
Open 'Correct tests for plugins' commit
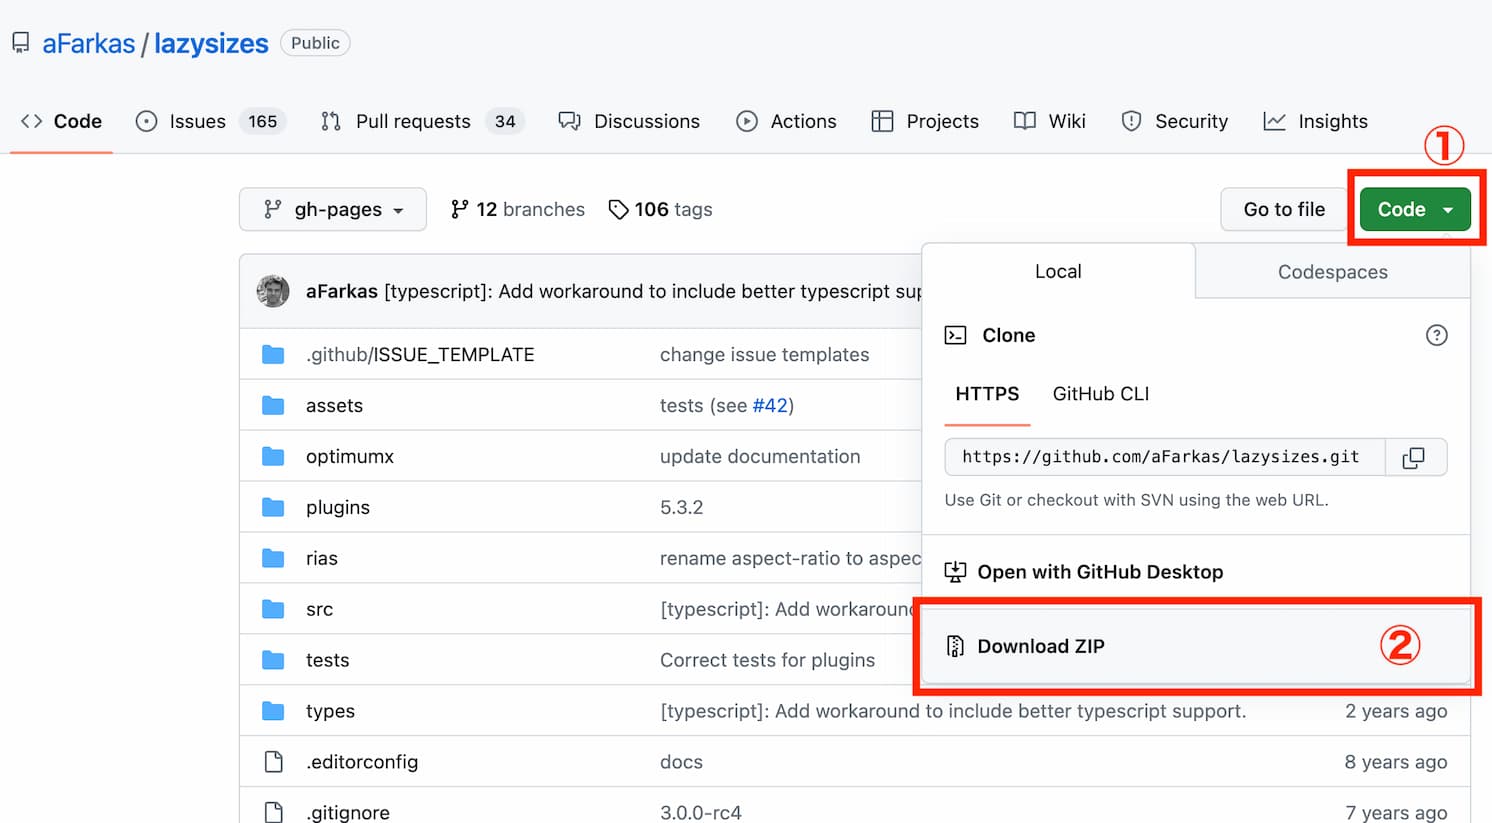click(767, 661)
